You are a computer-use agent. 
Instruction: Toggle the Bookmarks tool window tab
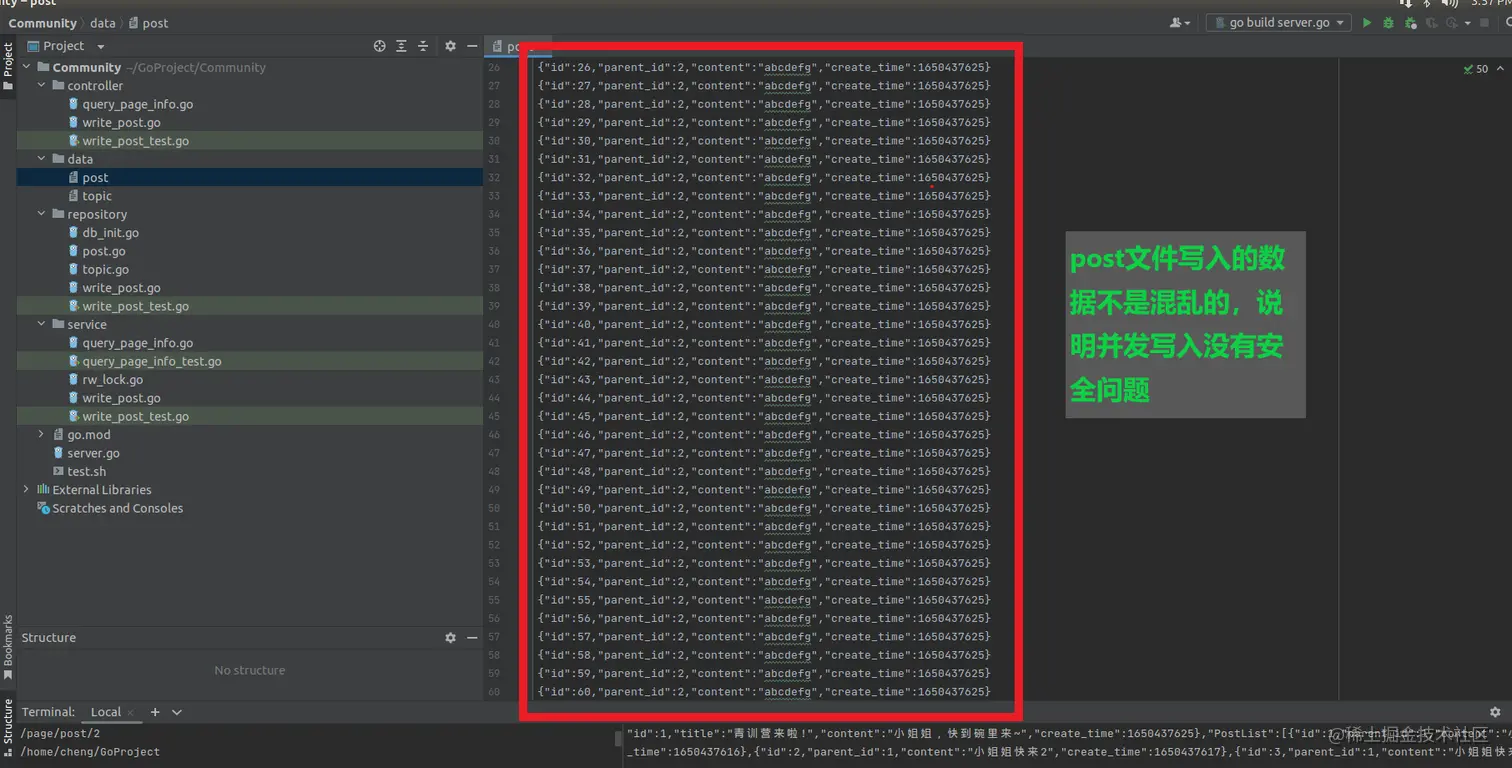tap(8, 648)
